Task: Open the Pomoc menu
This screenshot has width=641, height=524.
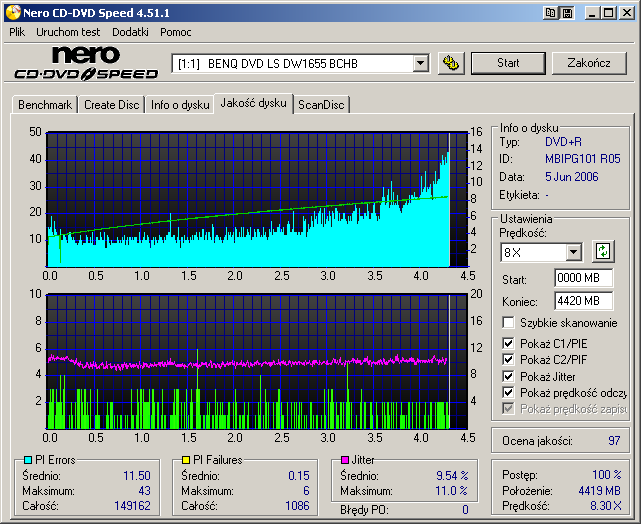Action: pyautogui.click(x=176, y=32)
